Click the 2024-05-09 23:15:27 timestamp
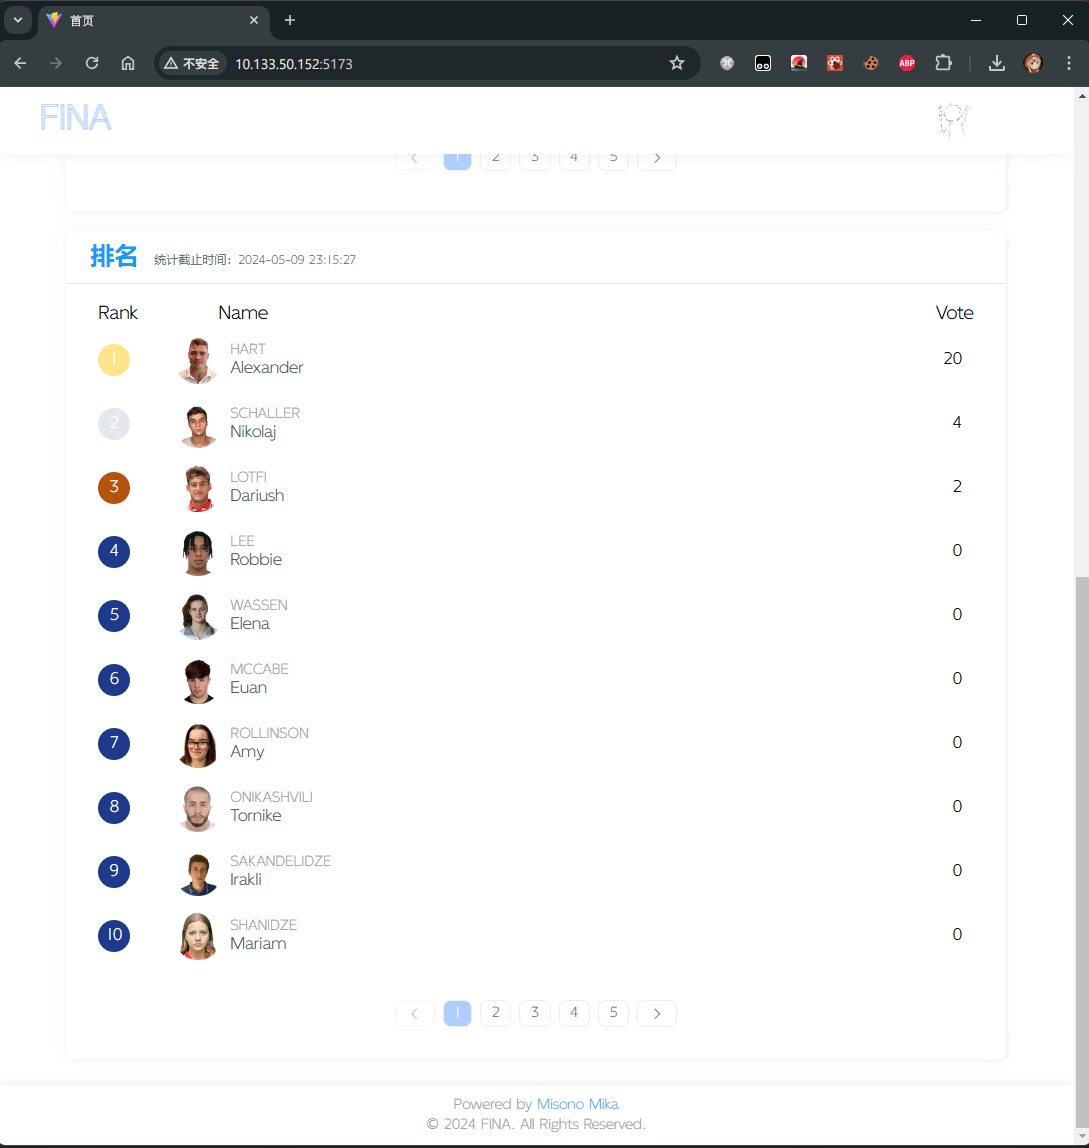 point(297,260)
